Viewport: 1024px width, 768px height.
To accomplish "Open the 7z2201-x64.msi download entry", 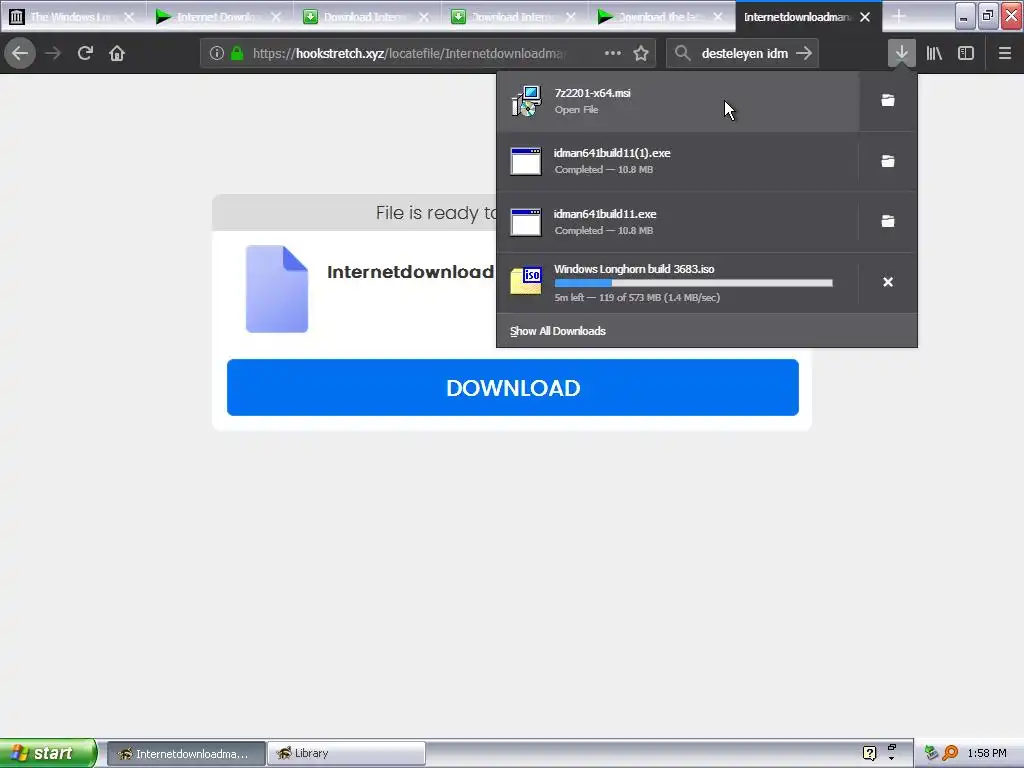I will (x=678, y=101).
